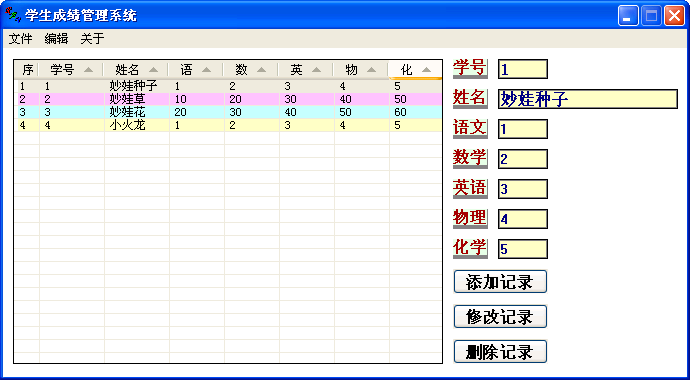This screenshot has height=380, width=690.
Task: Click the 删除记录 button
Action: pos(500,352)
